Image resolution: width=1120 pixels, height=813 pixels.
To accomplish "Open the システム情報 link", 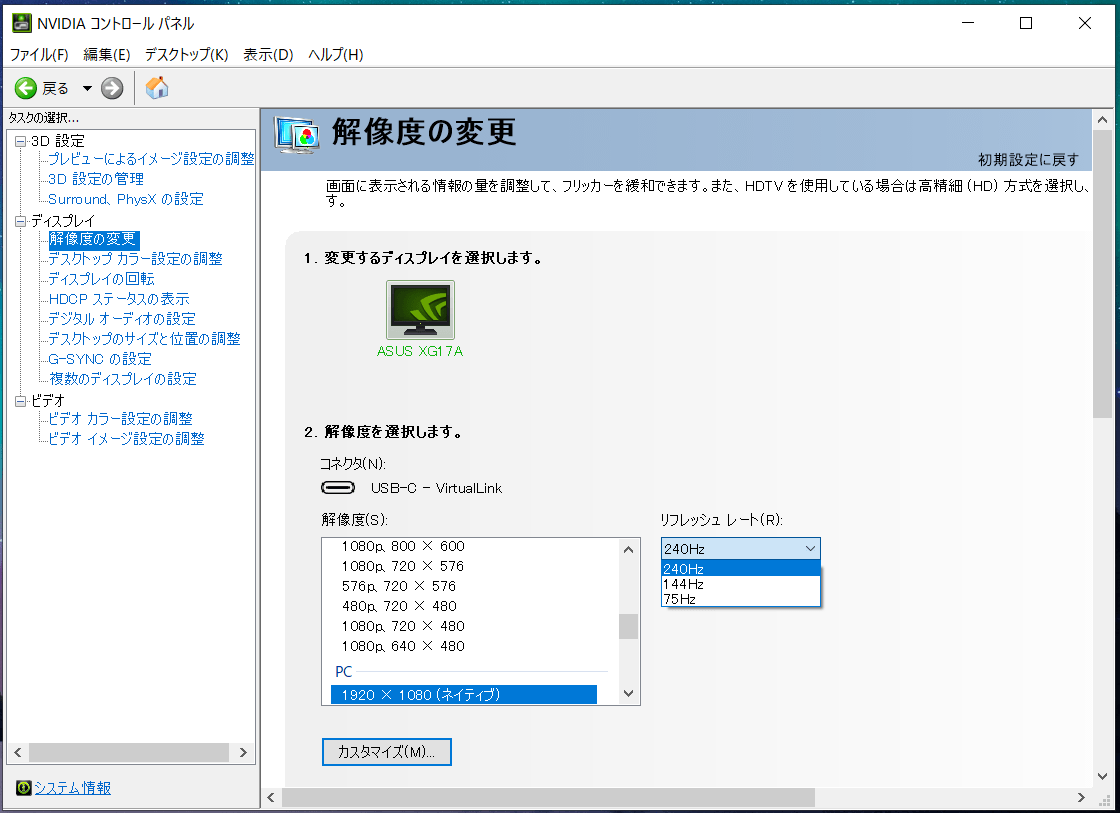I will tap(73, 787).
